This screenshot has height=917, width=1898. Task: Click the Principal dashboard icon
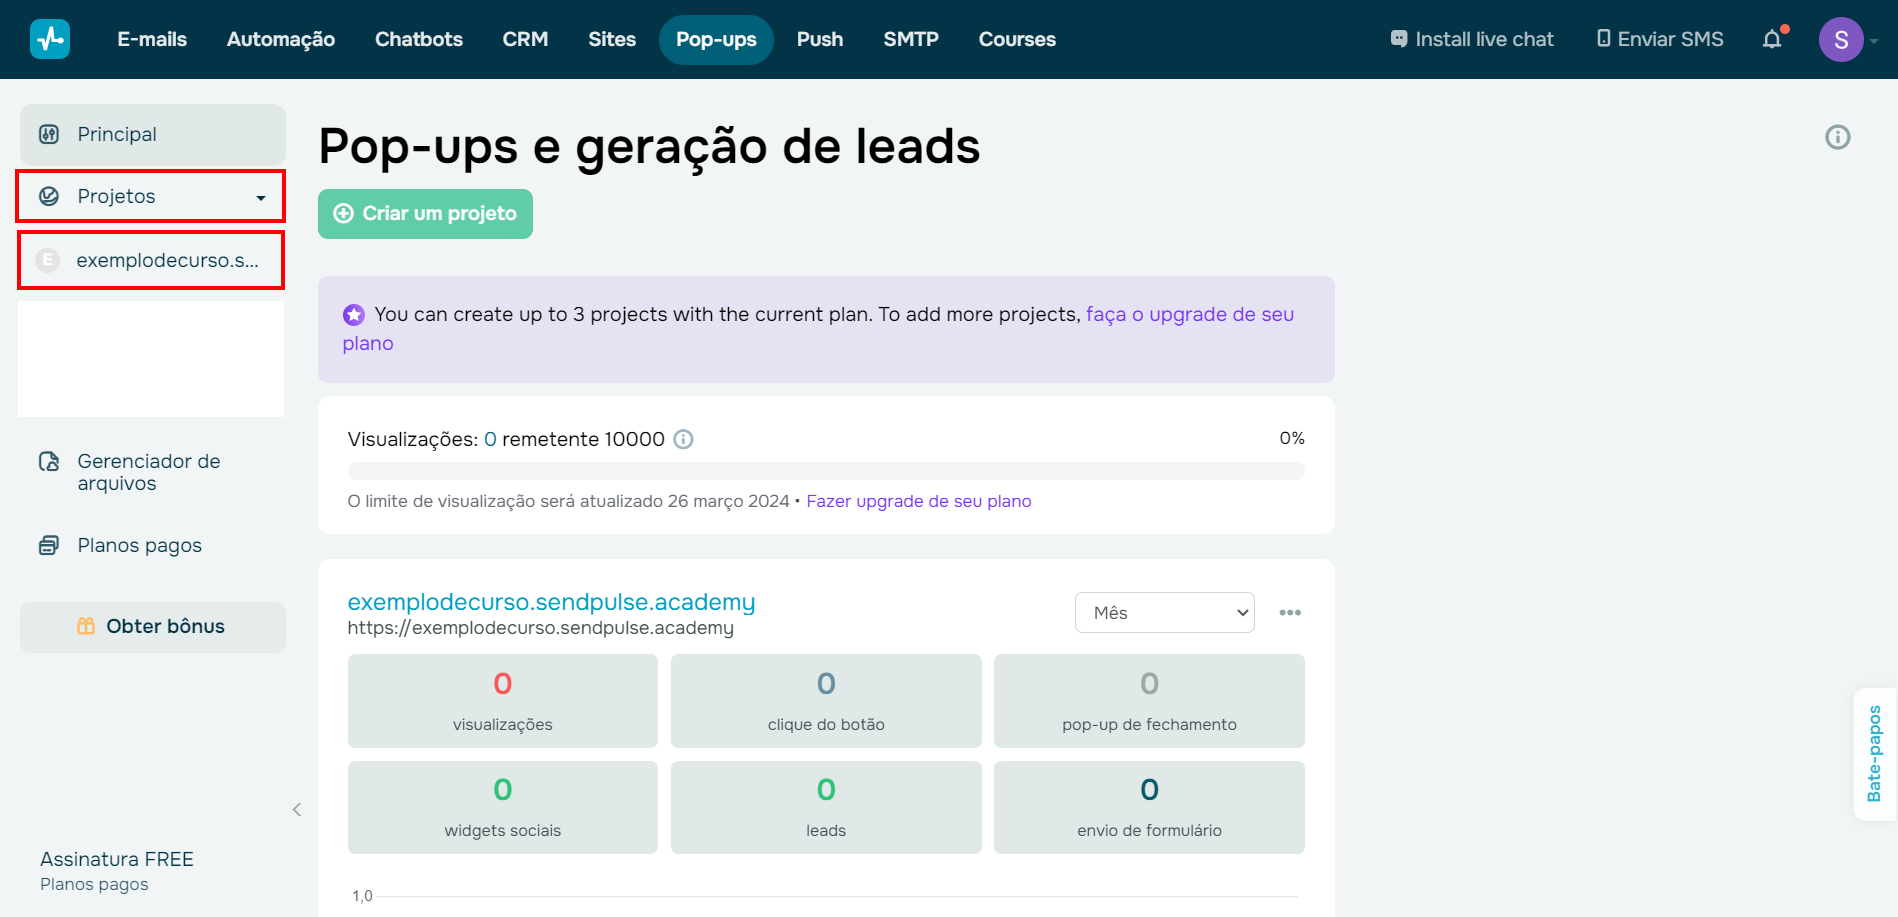[48, 134]
